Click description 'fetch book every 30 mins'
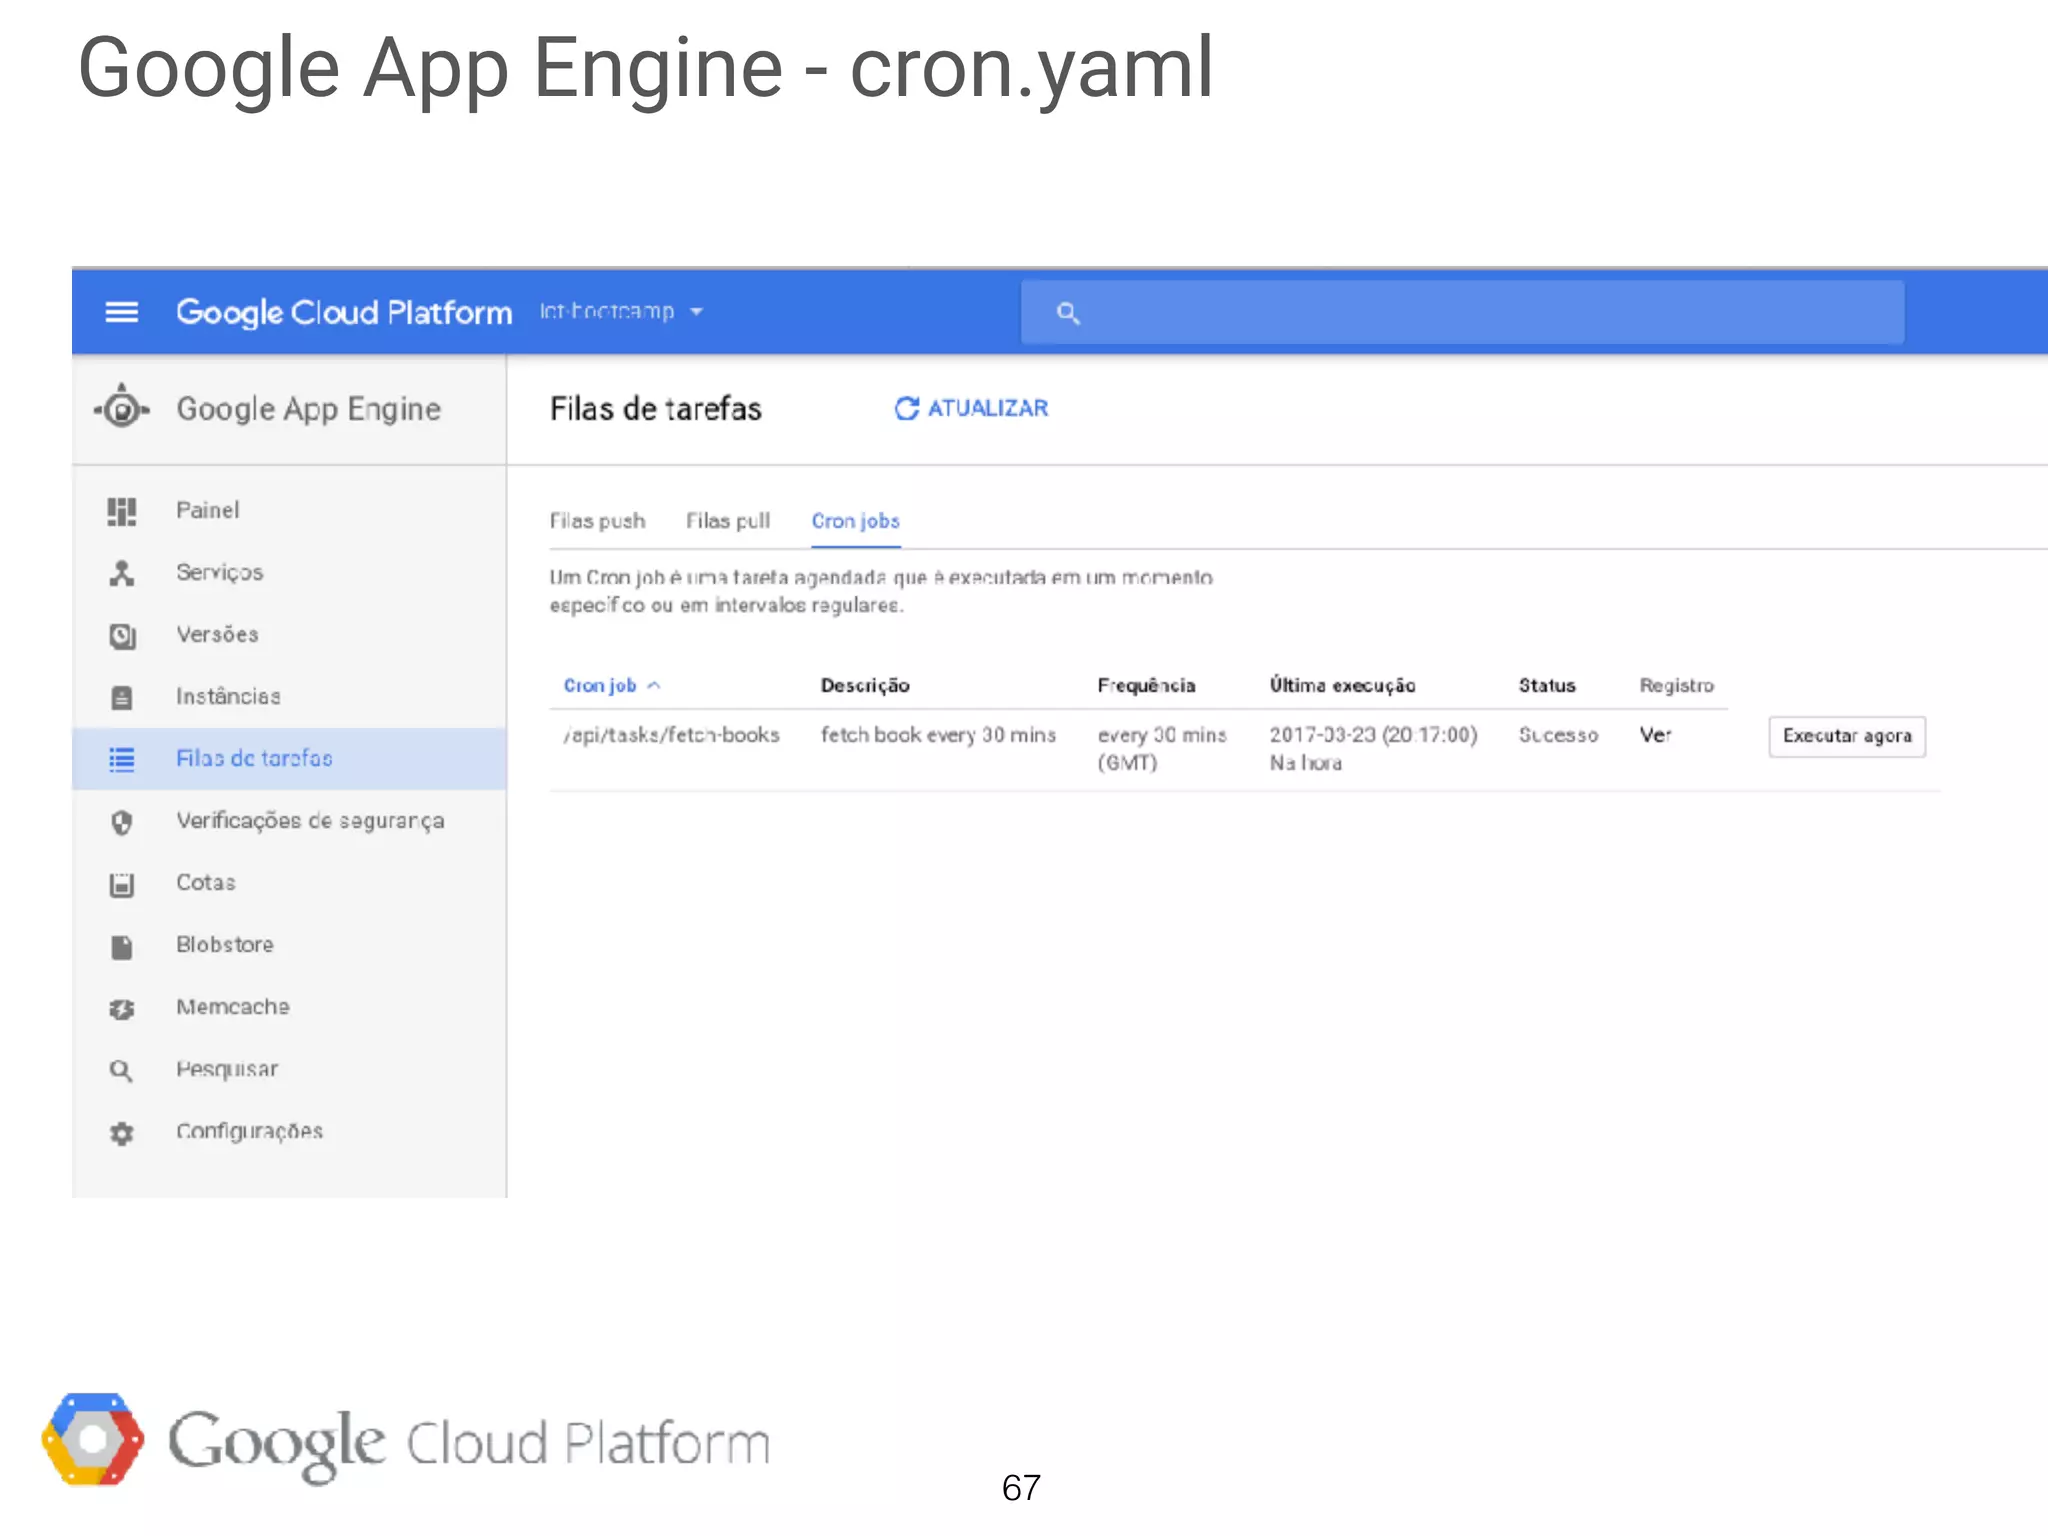 938,735
